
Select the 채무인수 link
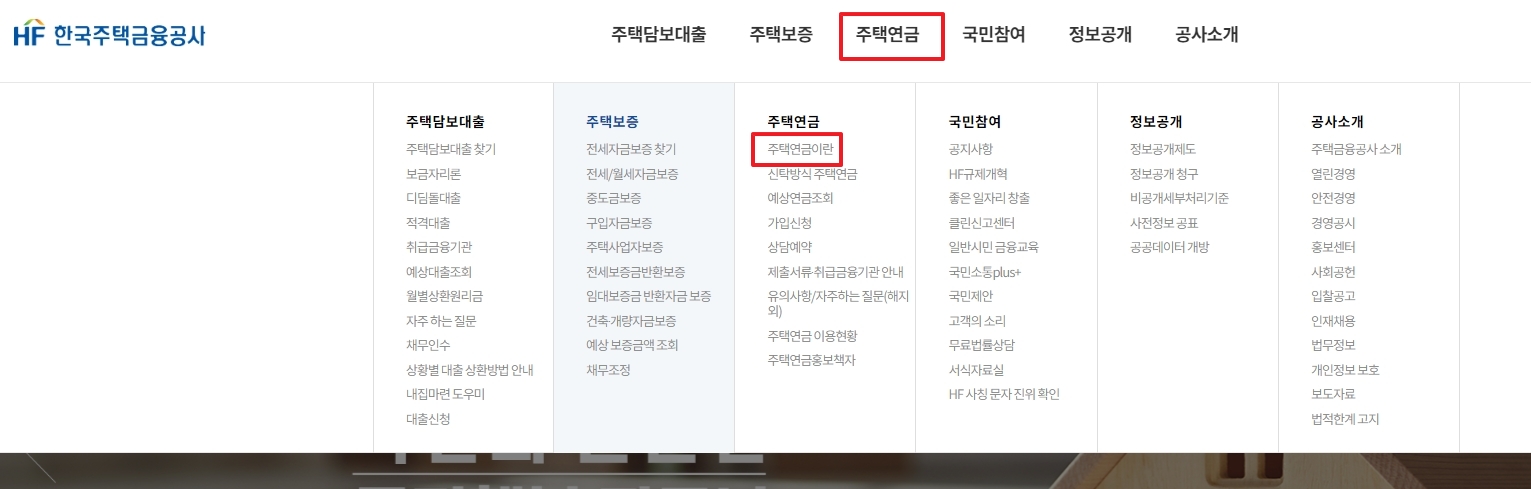(x=428, y=345)
